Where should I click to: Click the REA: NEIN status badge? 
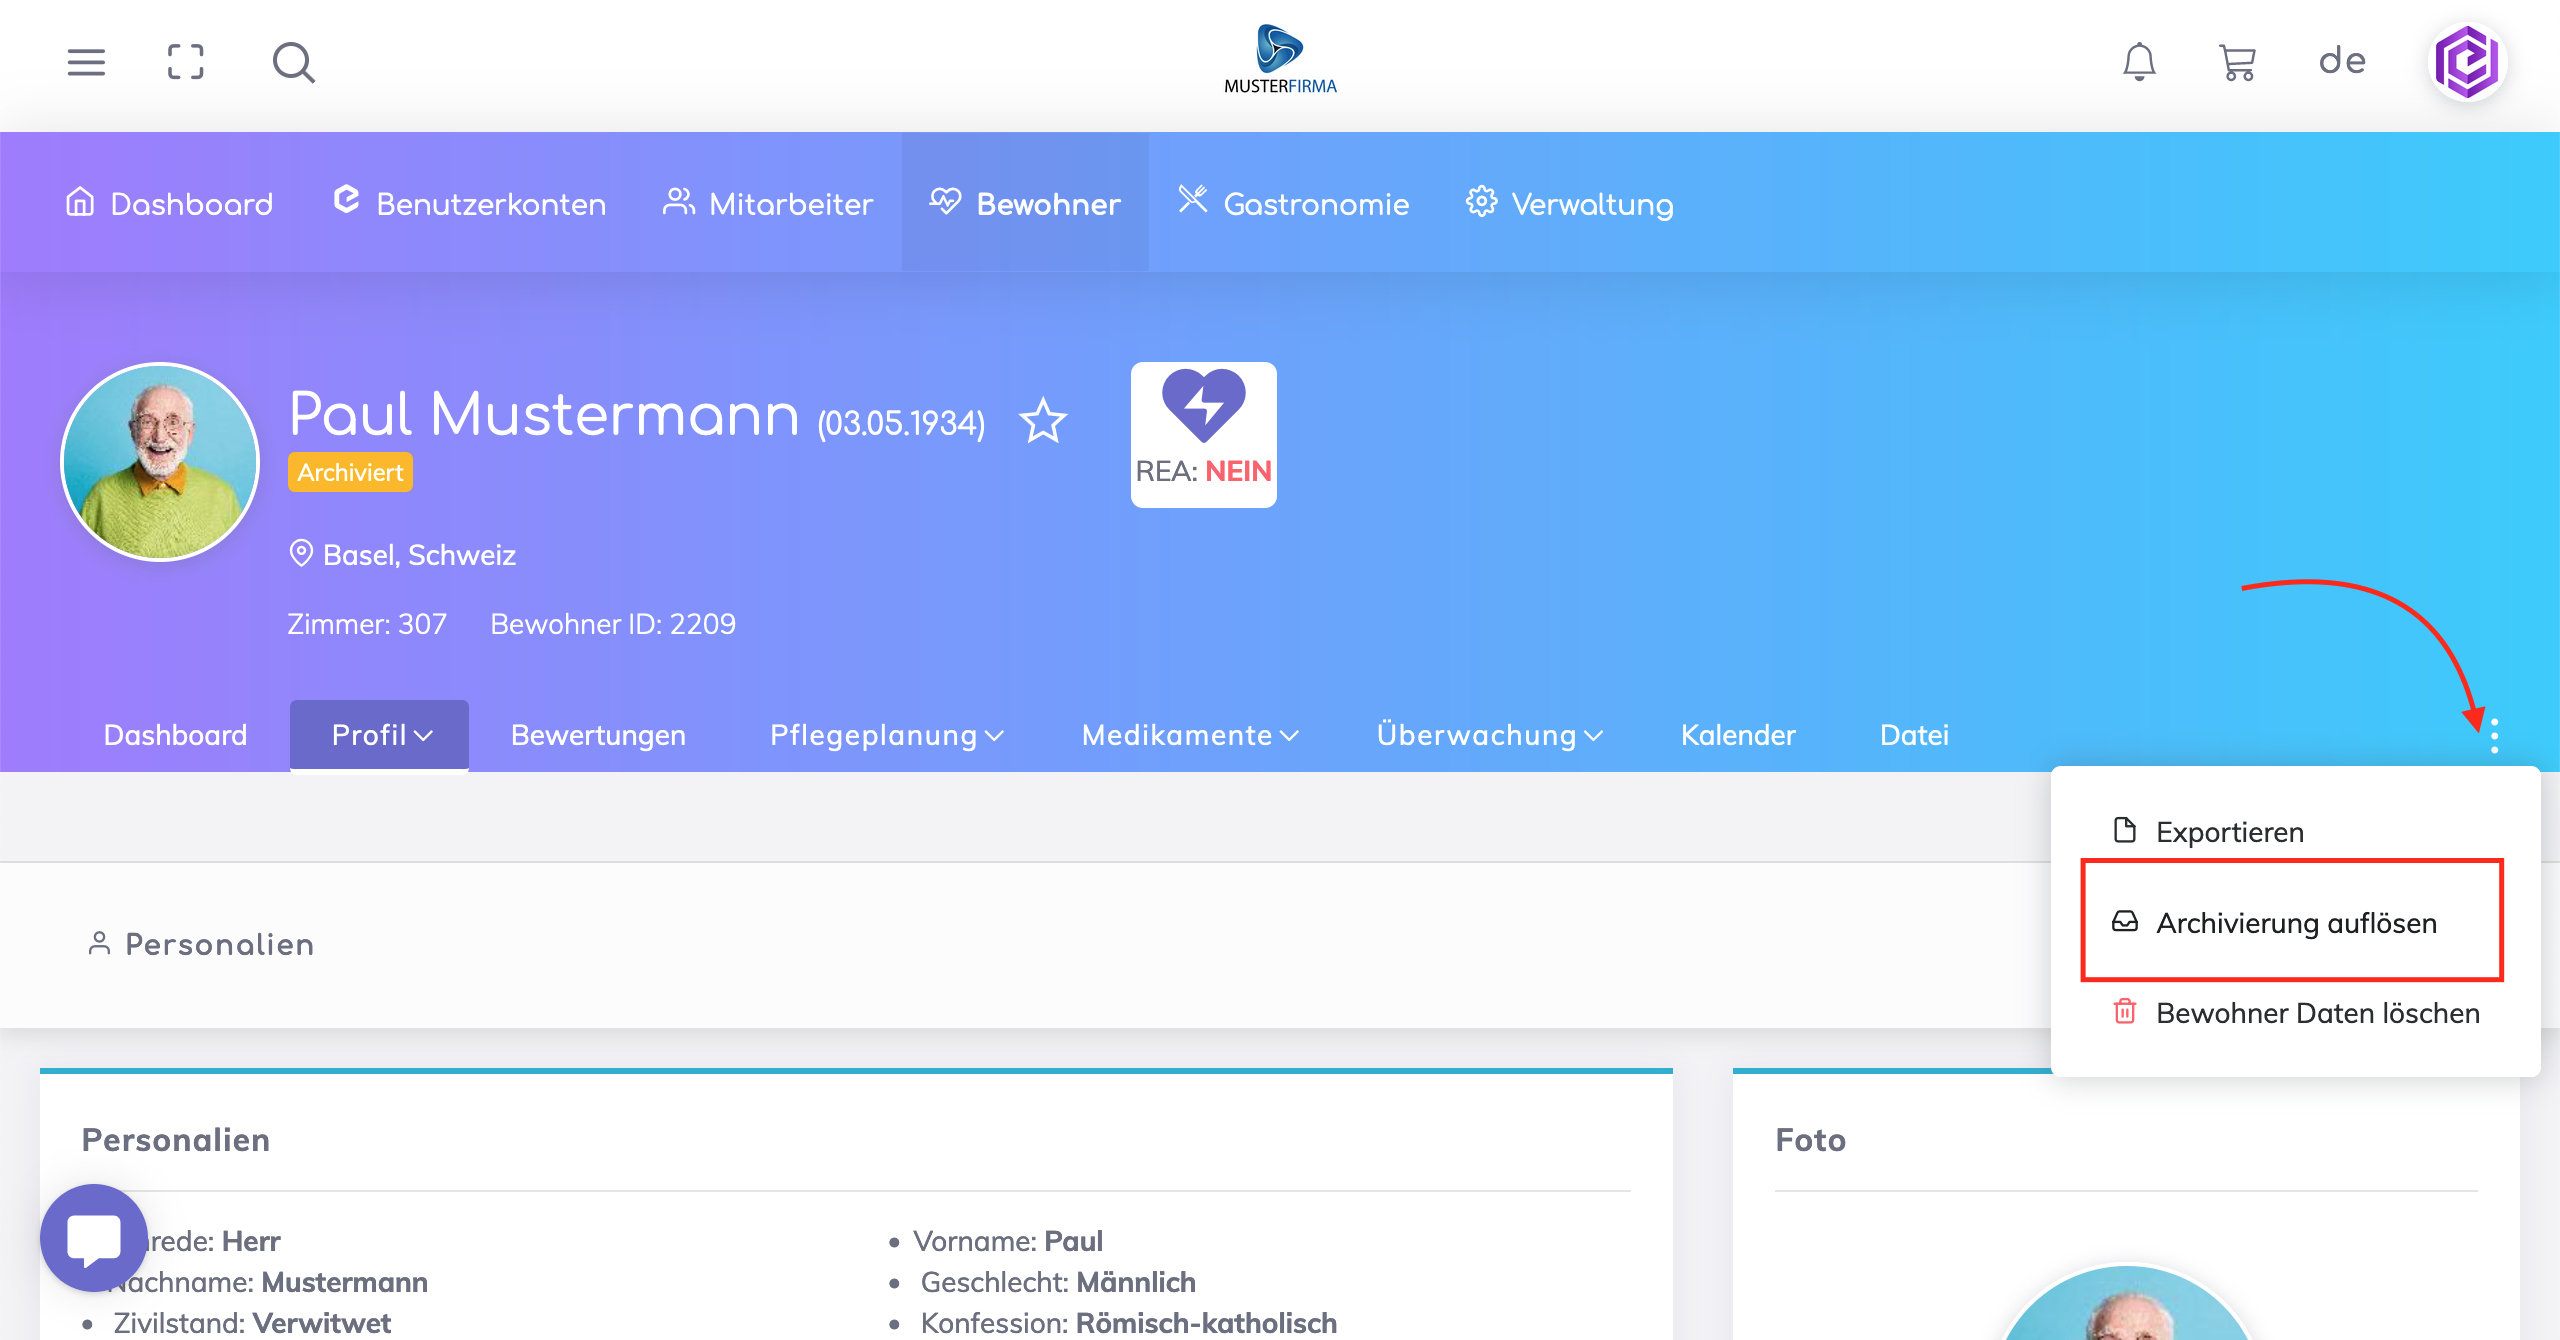click(x=1203, y=435)
